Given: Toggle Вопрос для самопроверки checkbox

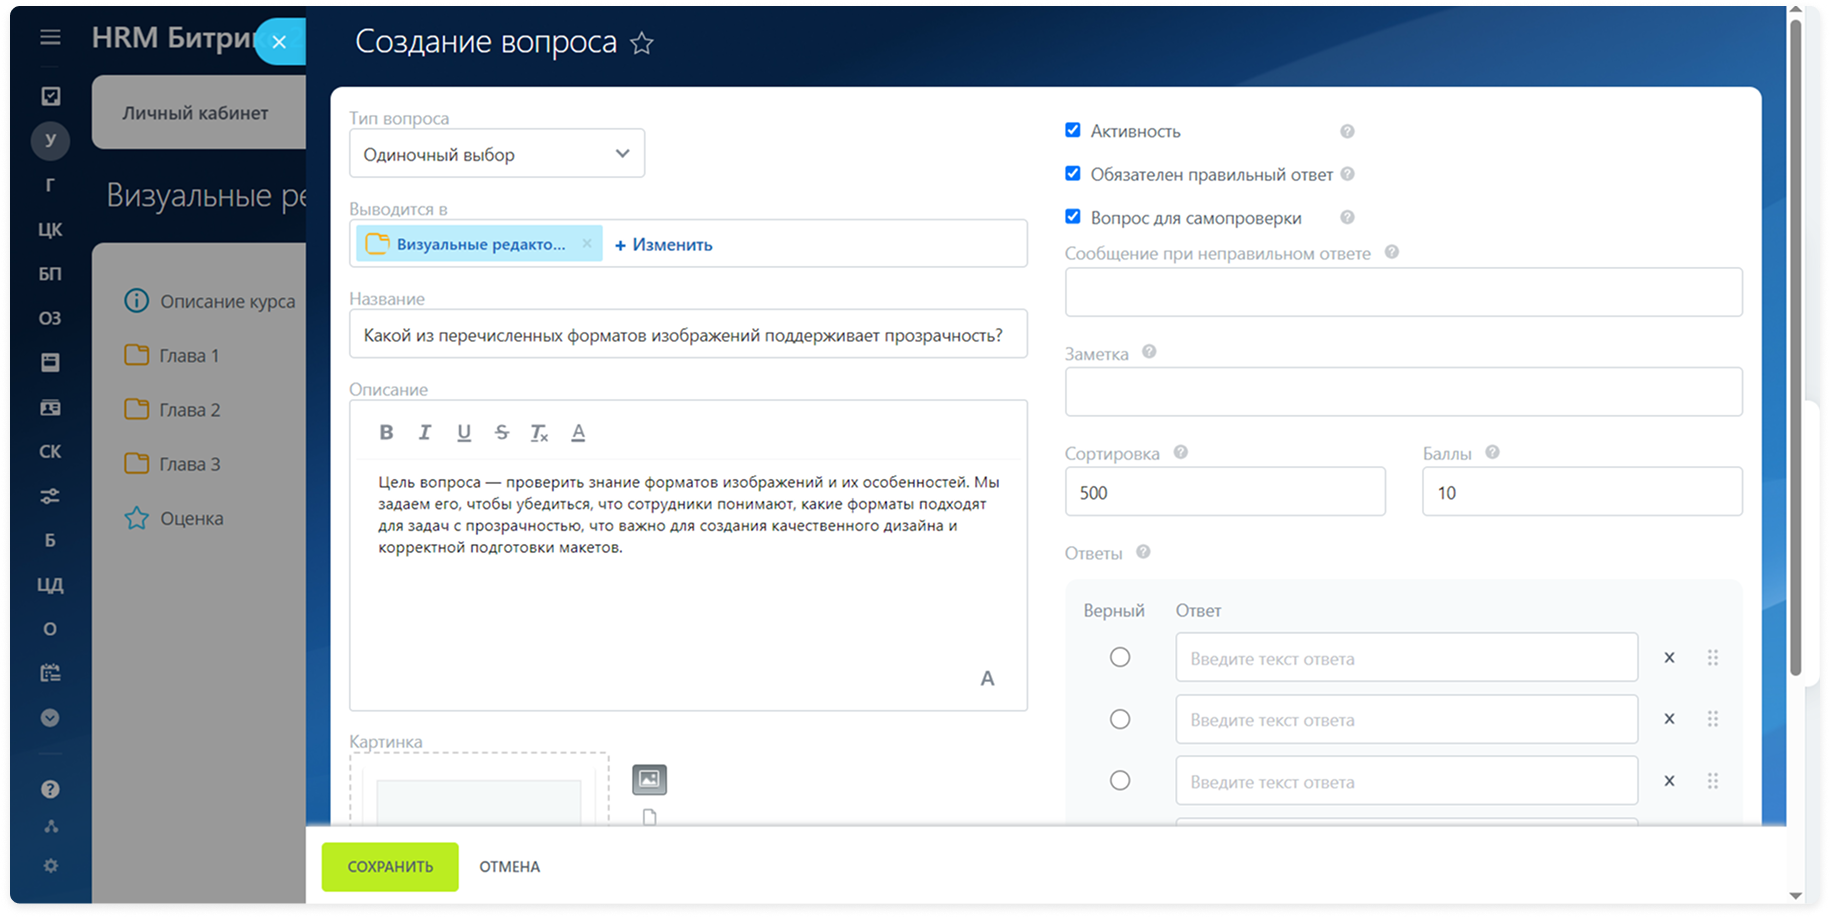Looking at the screenshot, I should point(1073,216).
